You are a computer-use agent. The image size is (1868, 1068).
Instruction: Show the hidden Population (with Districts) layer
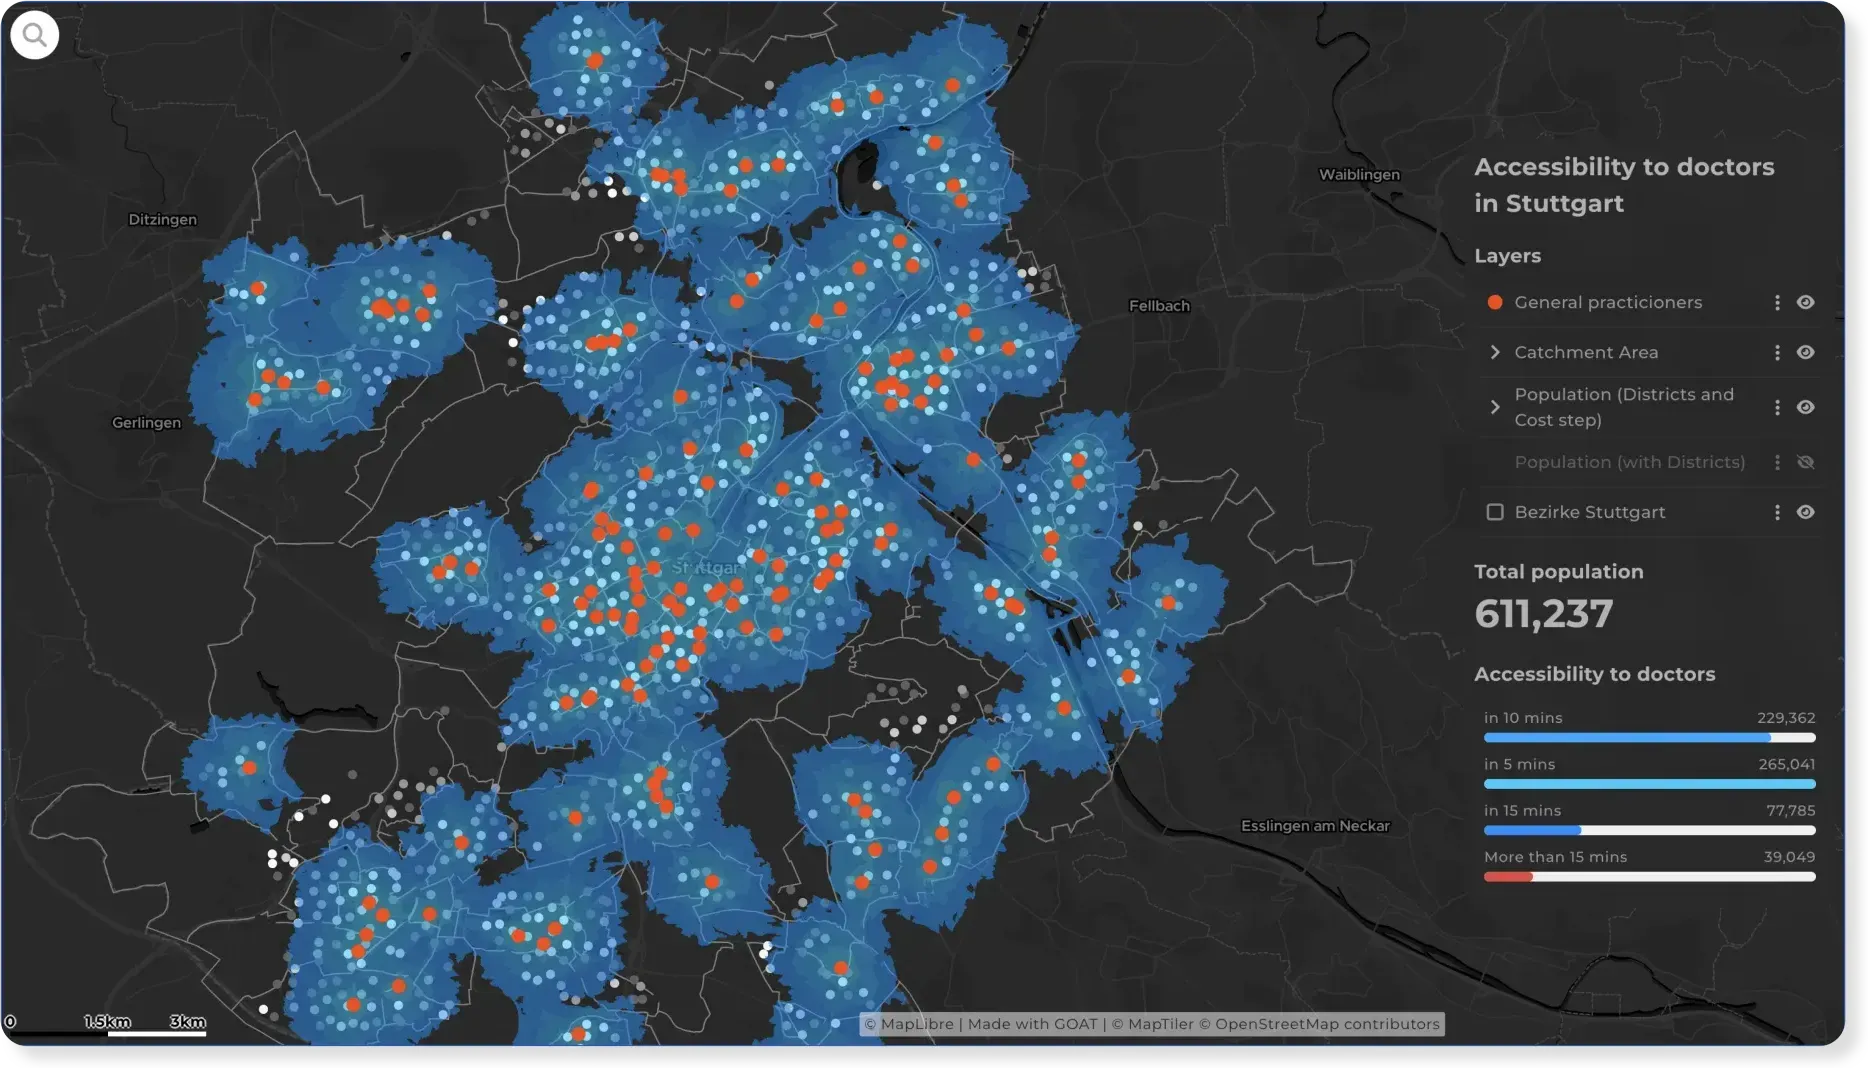click(1805, 462)
